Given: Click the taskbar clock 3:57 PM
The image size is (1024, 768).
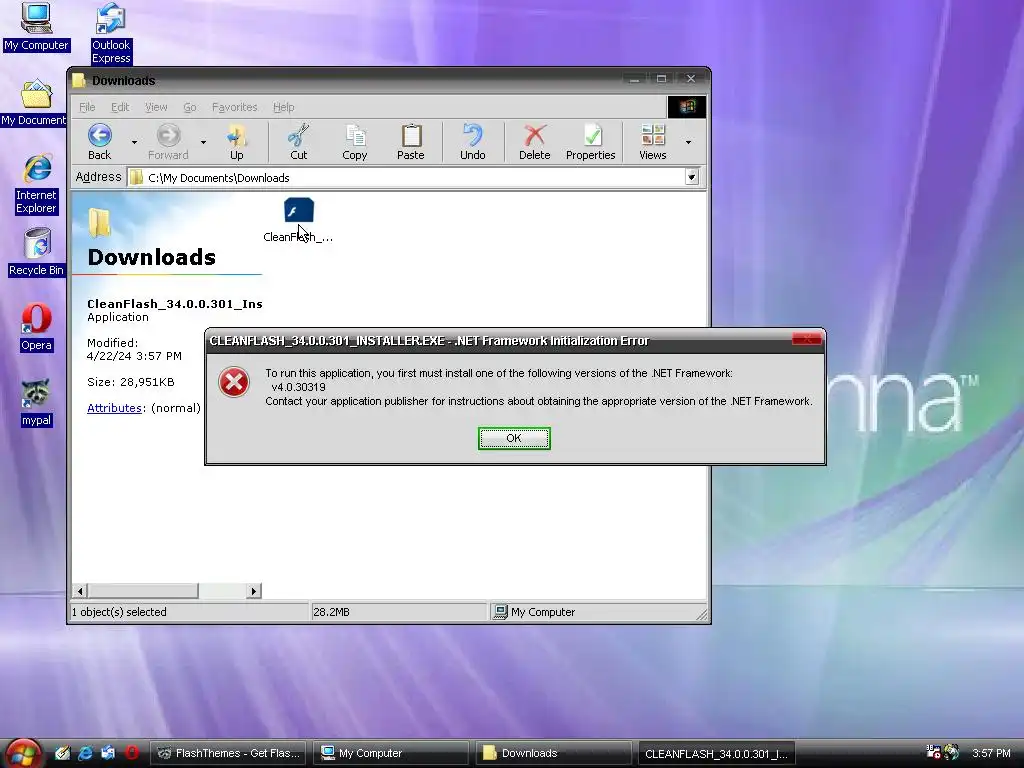Looking at the screenshot, I should [991, 753].
